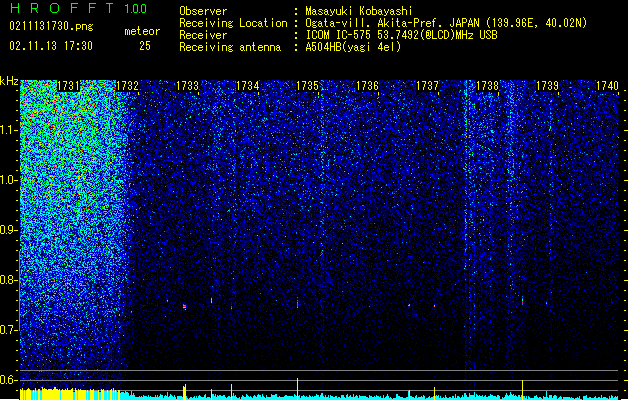629x400 pixels.
Task: Click time marker 1733
Action: point(187,86)
